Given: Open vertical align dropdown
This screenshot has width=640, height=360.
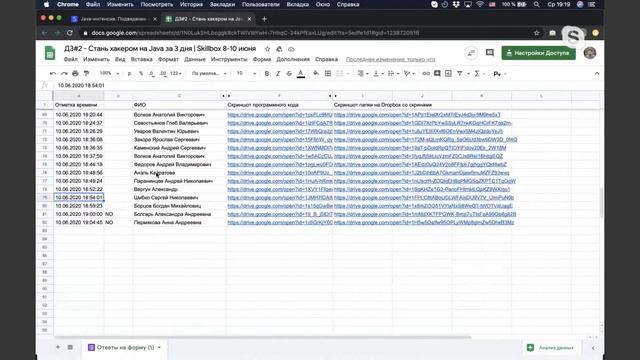Looking at the screenshot, I should [x=378, y=73].
